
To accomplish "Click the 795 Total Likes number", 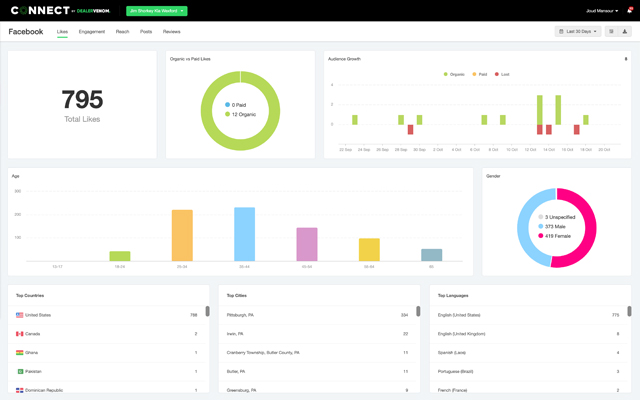I will [x=82, y=99].
